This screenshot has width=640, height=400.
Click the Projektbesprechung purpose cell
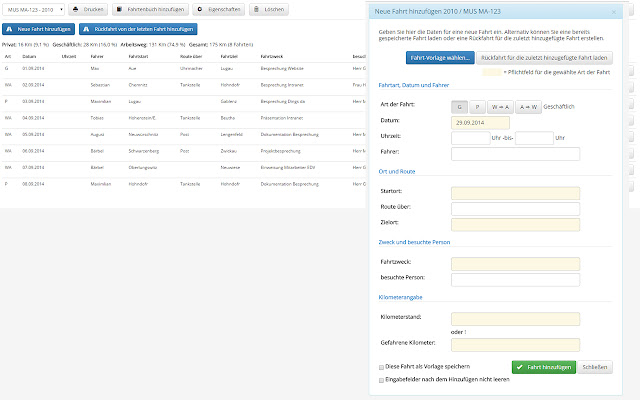pos(280,151)
